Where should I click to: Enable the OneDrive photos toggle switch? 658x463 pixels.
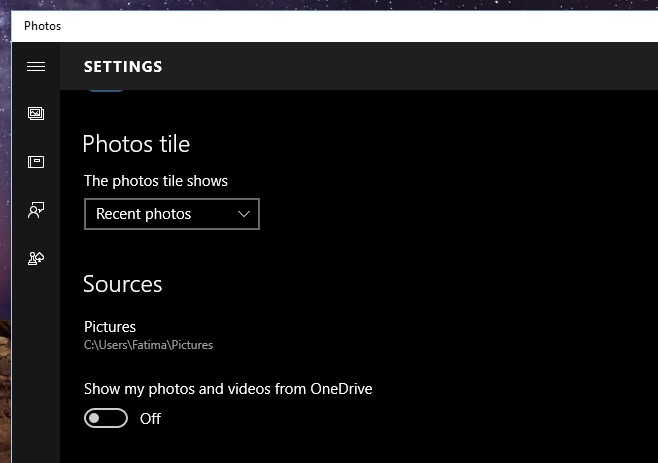click(106, 419)
